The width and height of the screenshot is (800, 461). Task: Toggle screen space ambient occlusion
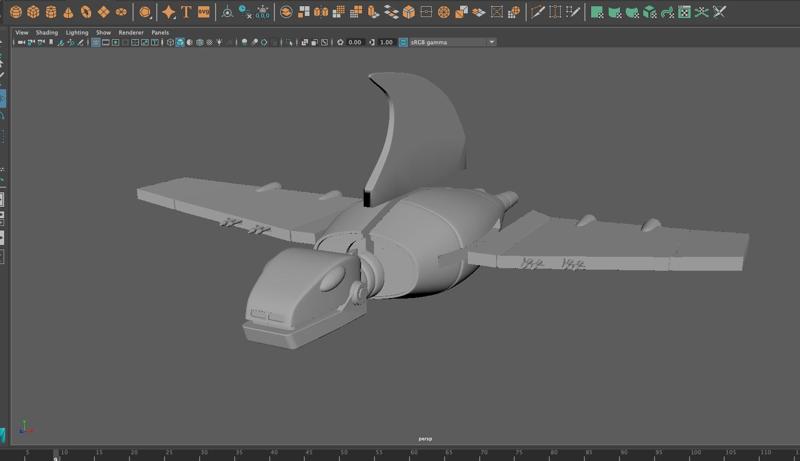tap(244, 42)
